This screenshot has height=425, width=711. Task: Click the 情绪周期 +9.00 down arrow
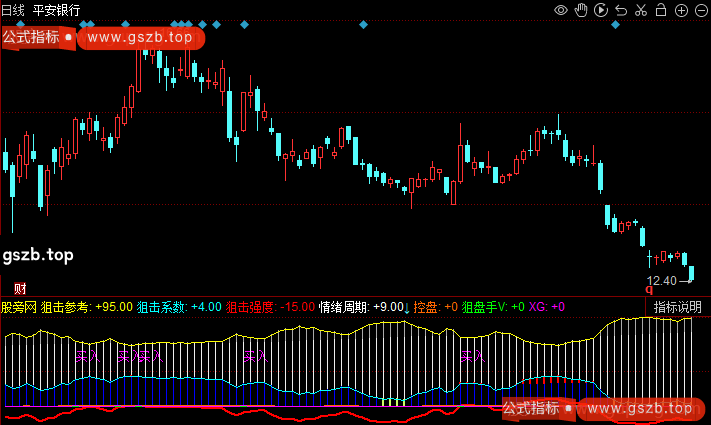tap(407, 307)
